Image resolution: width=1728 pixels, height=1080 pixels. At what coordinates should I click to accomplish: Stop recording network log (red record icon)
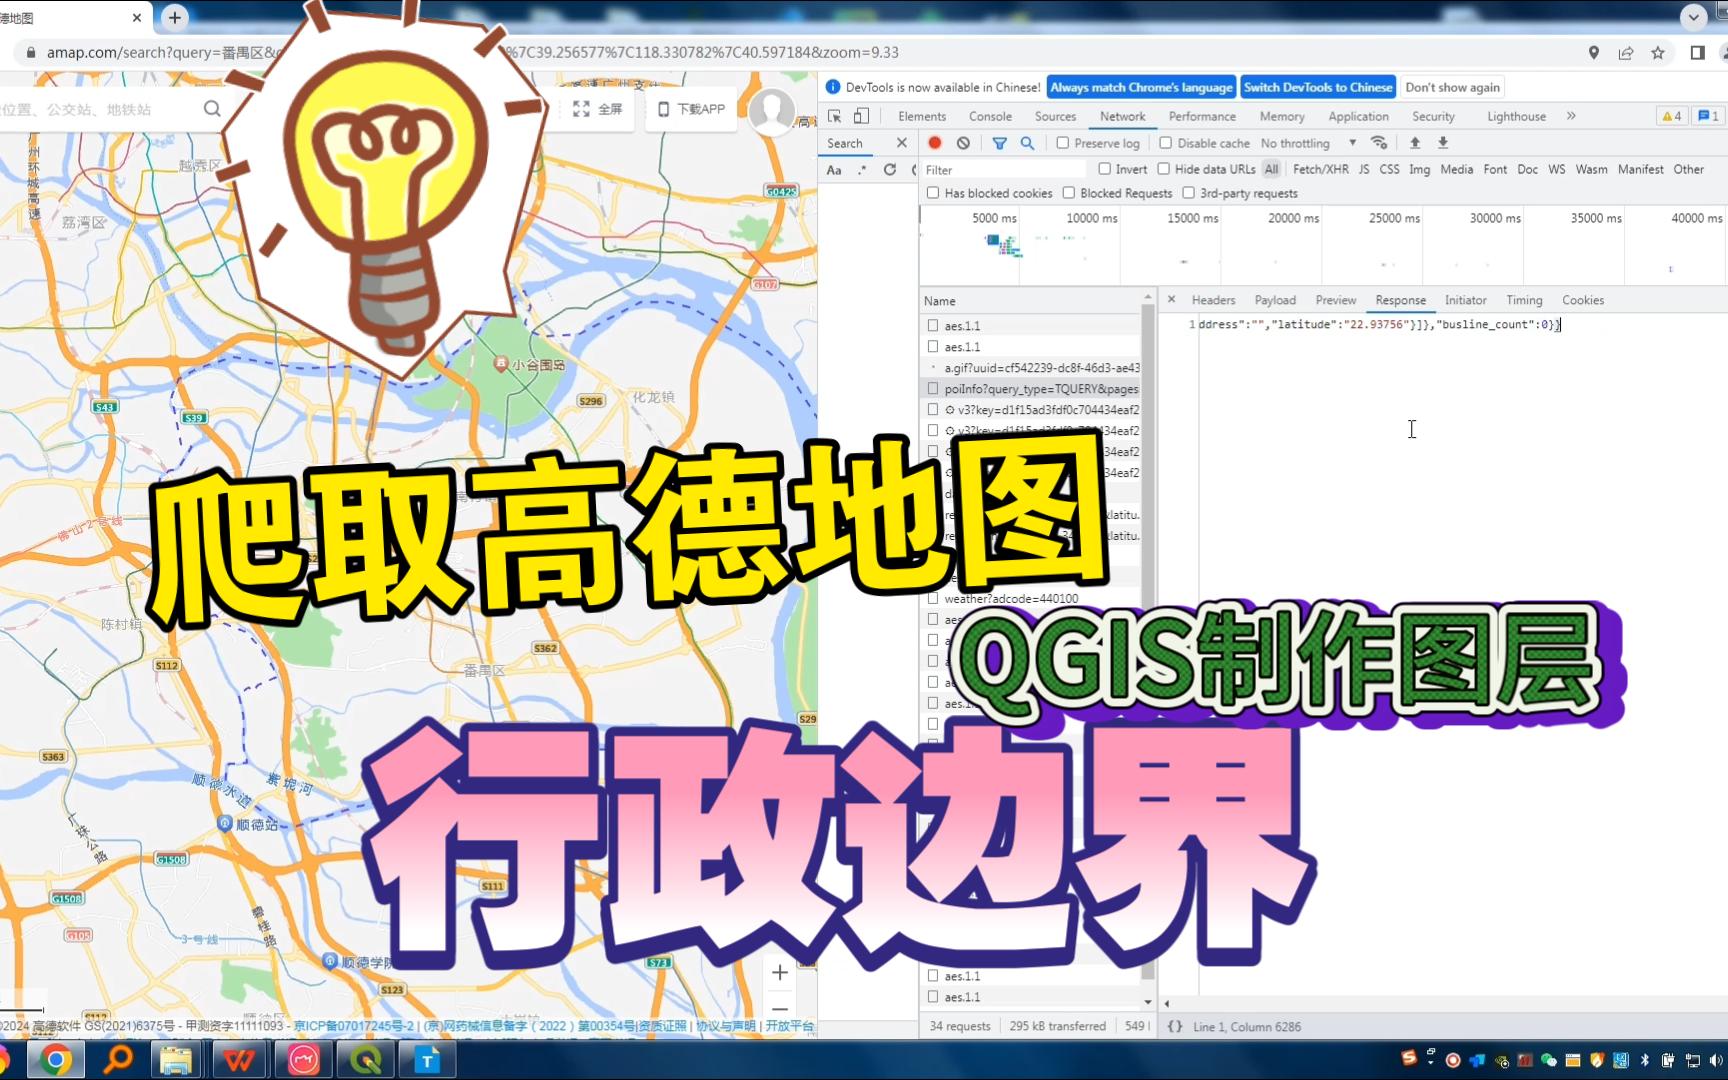click(x=934, y=143)
